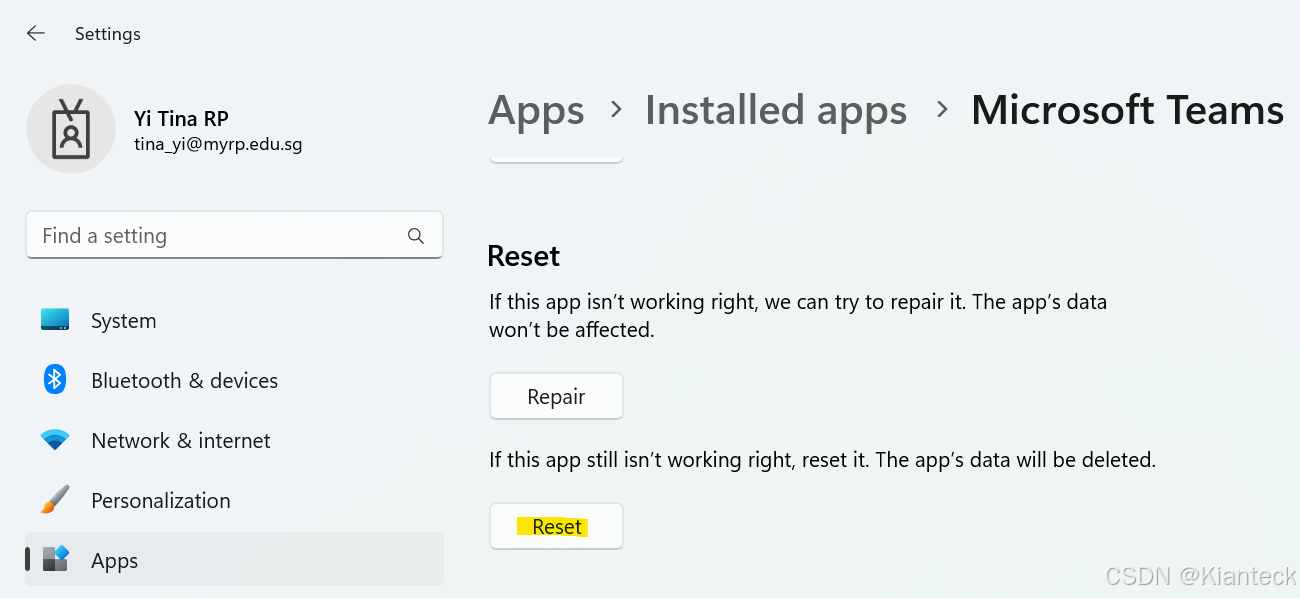Click the System monitor icon
Viewport: 1300px width, 598px height.
pos(55,320)
